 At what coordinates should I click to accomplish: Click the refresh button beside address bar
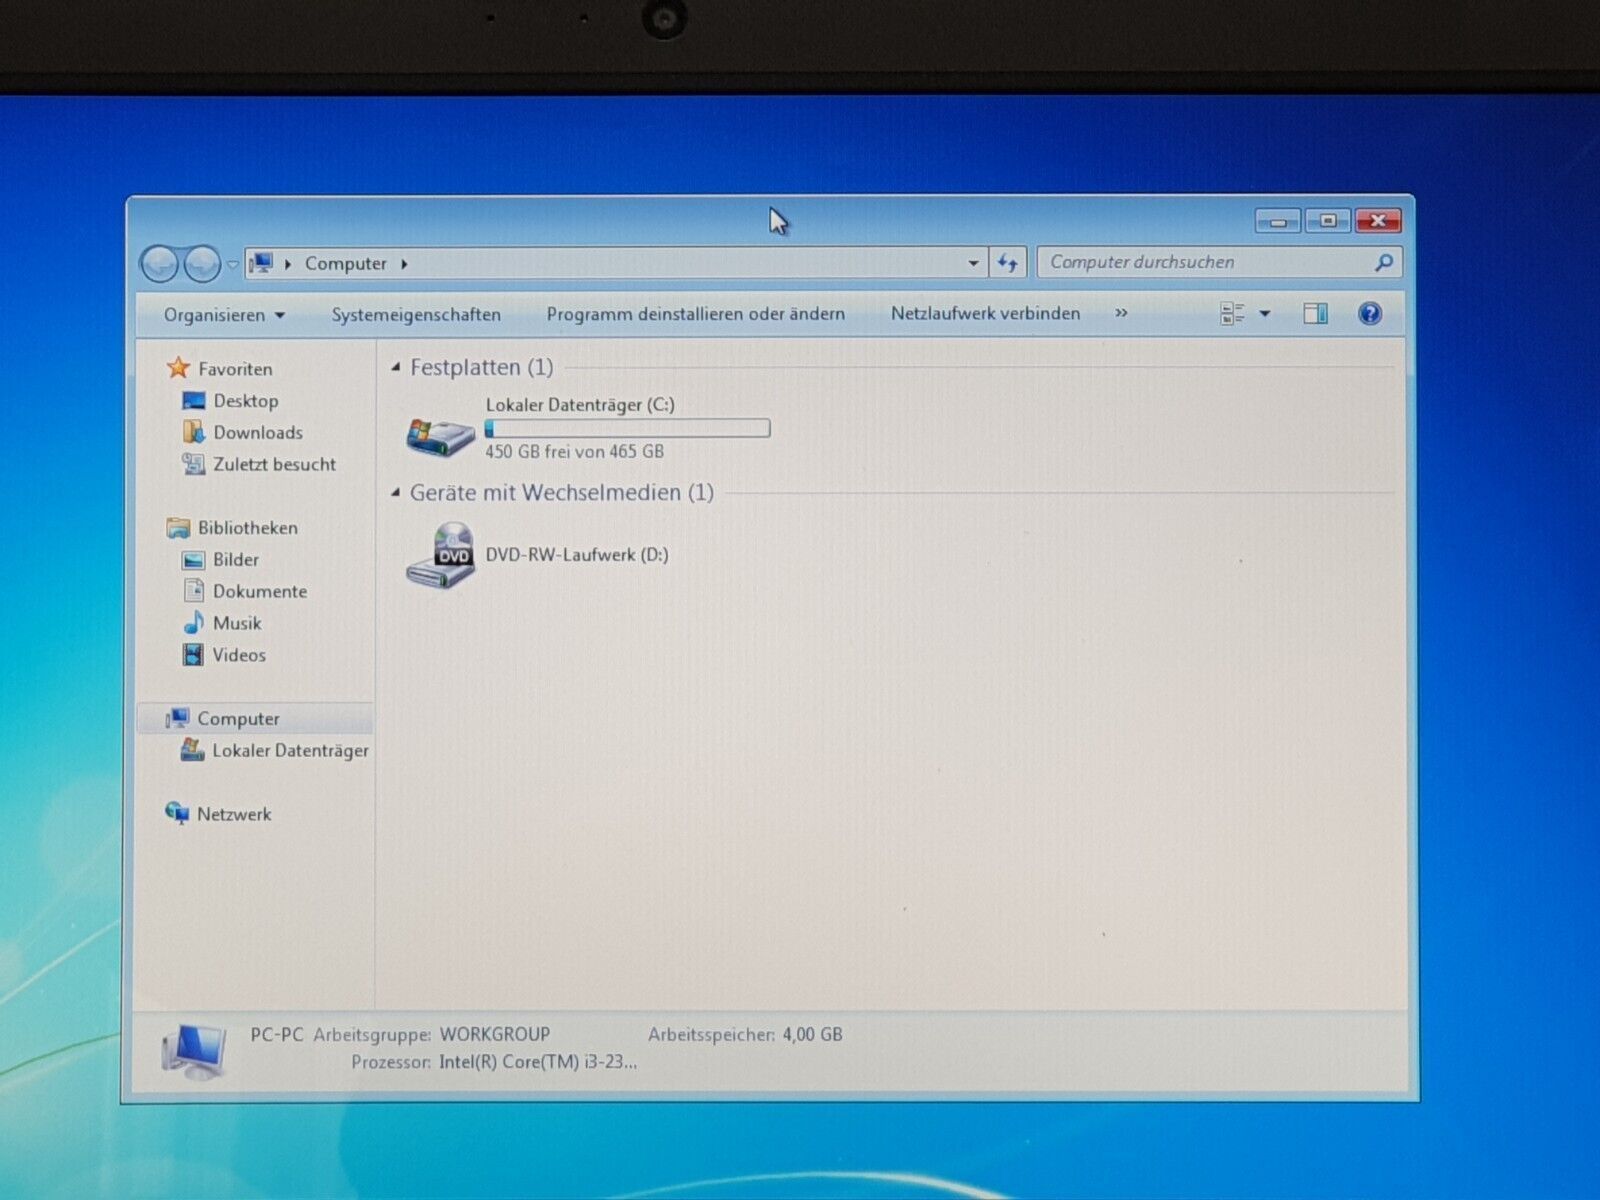pos(1007,263)
